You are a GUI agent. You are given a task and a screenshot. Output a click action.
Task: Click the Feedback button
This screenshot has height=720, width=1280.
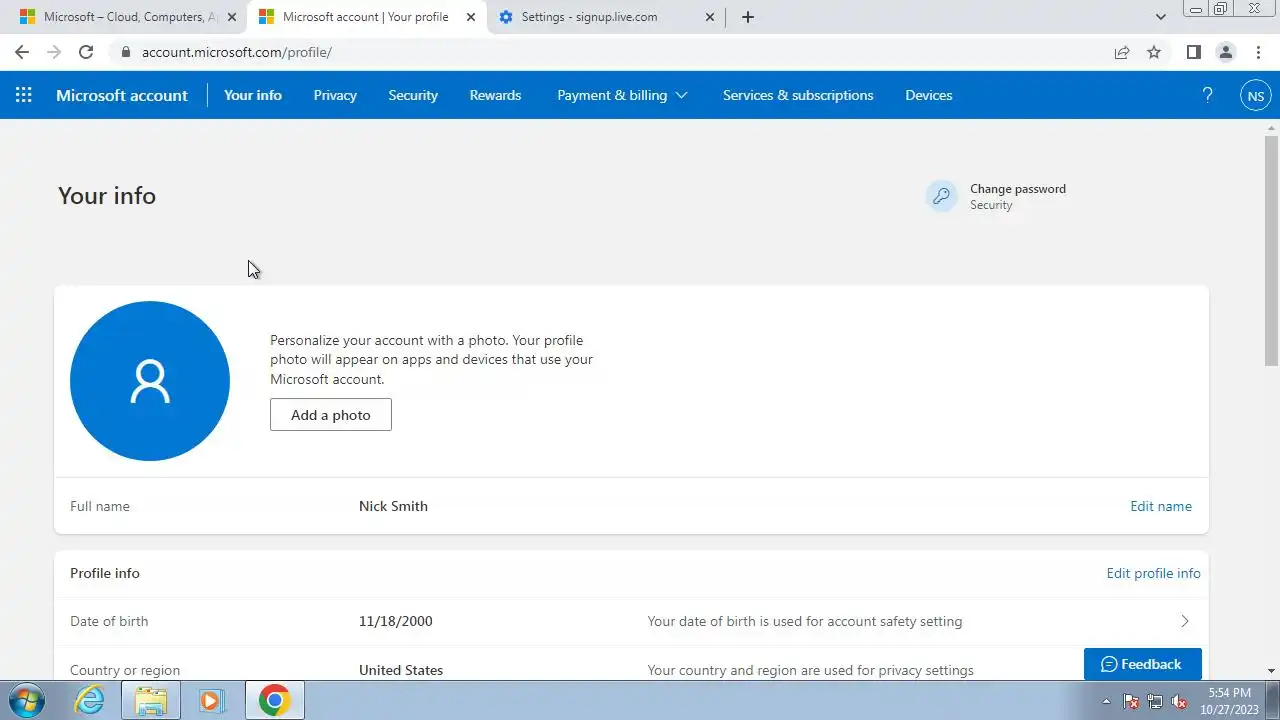click(1143, 664)
